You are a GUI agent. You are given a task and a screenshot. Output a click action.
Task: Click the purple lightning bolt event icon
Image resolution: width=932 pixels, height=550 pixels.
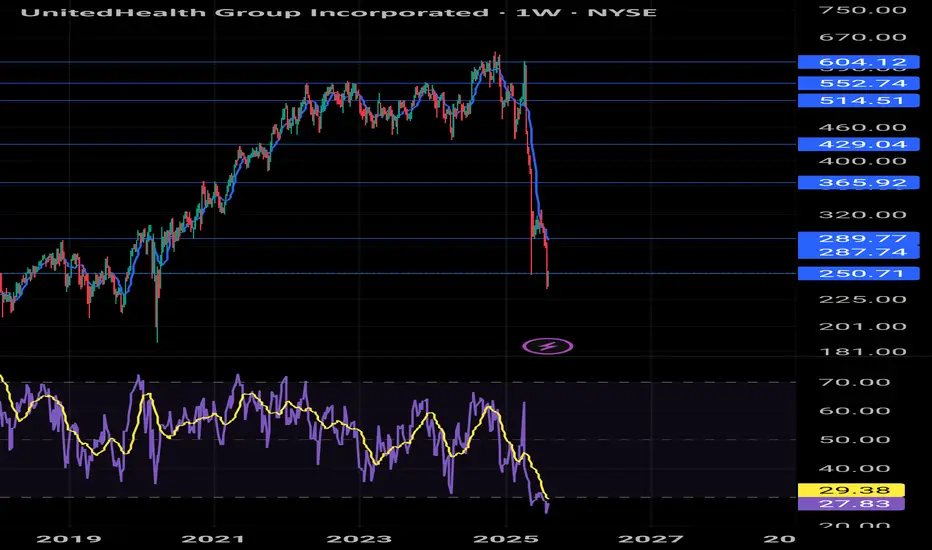(x=547, y=346)
